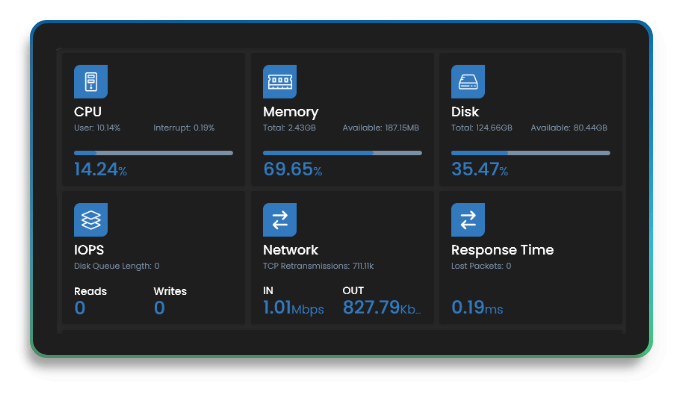Select the Response Time card title
Image resolution: width=683 pixels, height=398 pixels.
[502, 250]
